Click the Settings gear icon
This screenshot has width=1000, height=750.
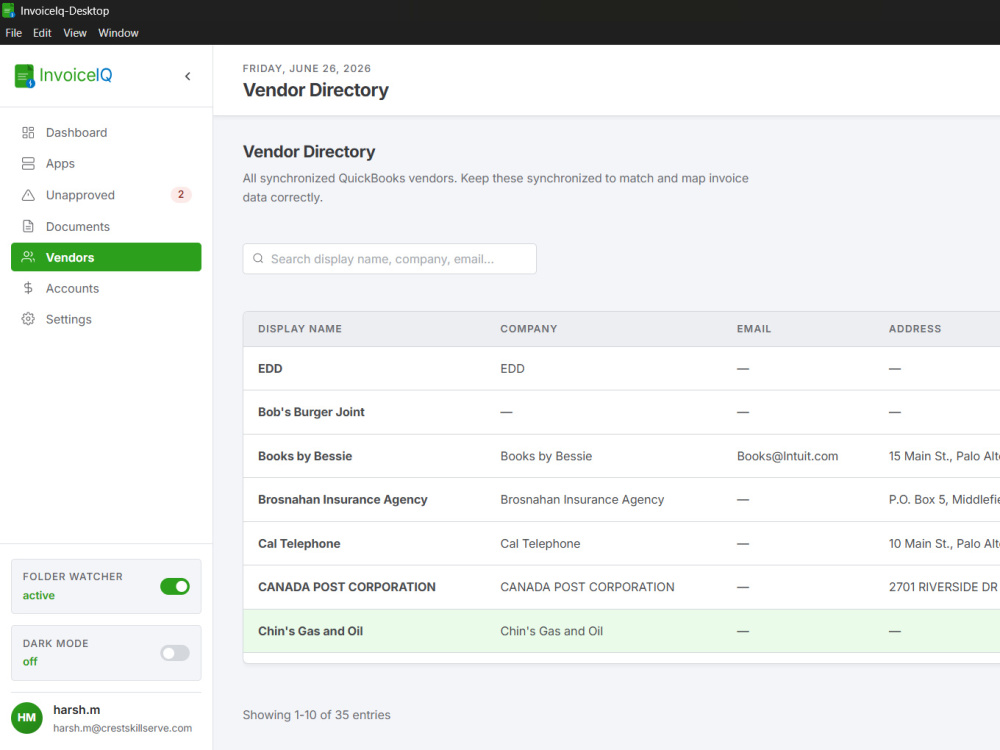(x=28, y=319)
